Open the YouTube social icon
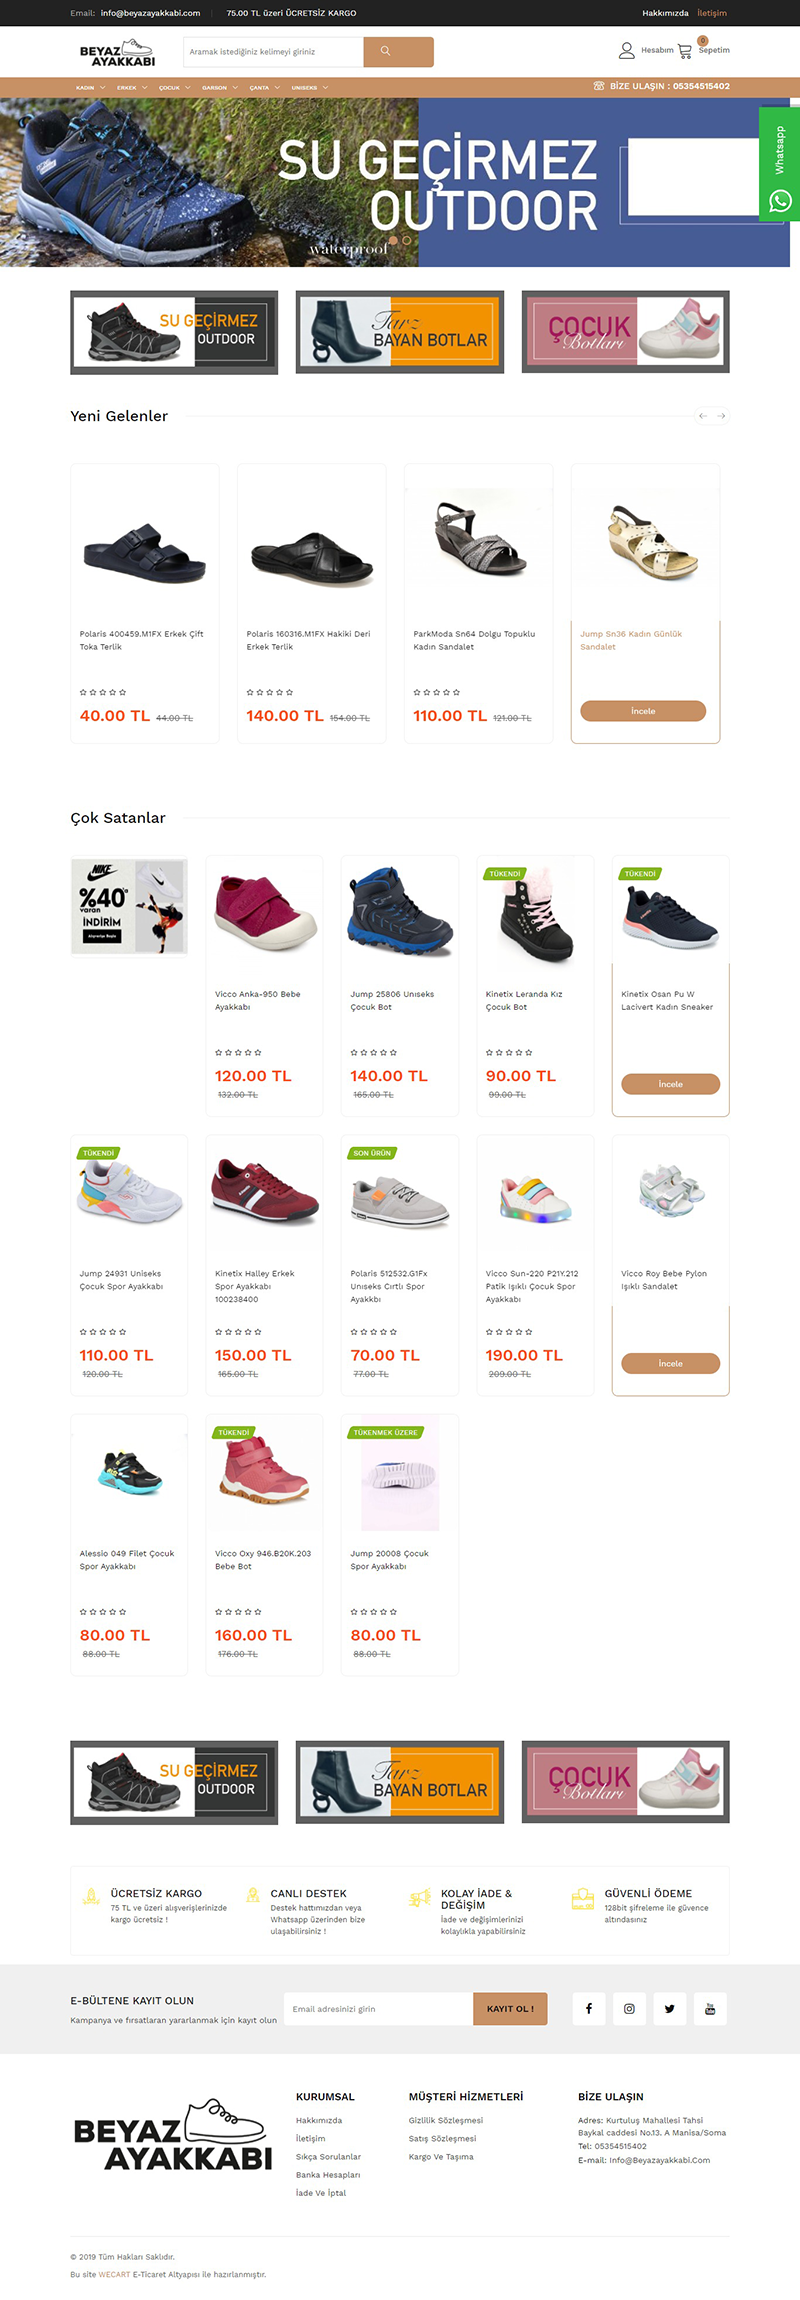Viewport: 800px width, 2300px height. 710,2008
